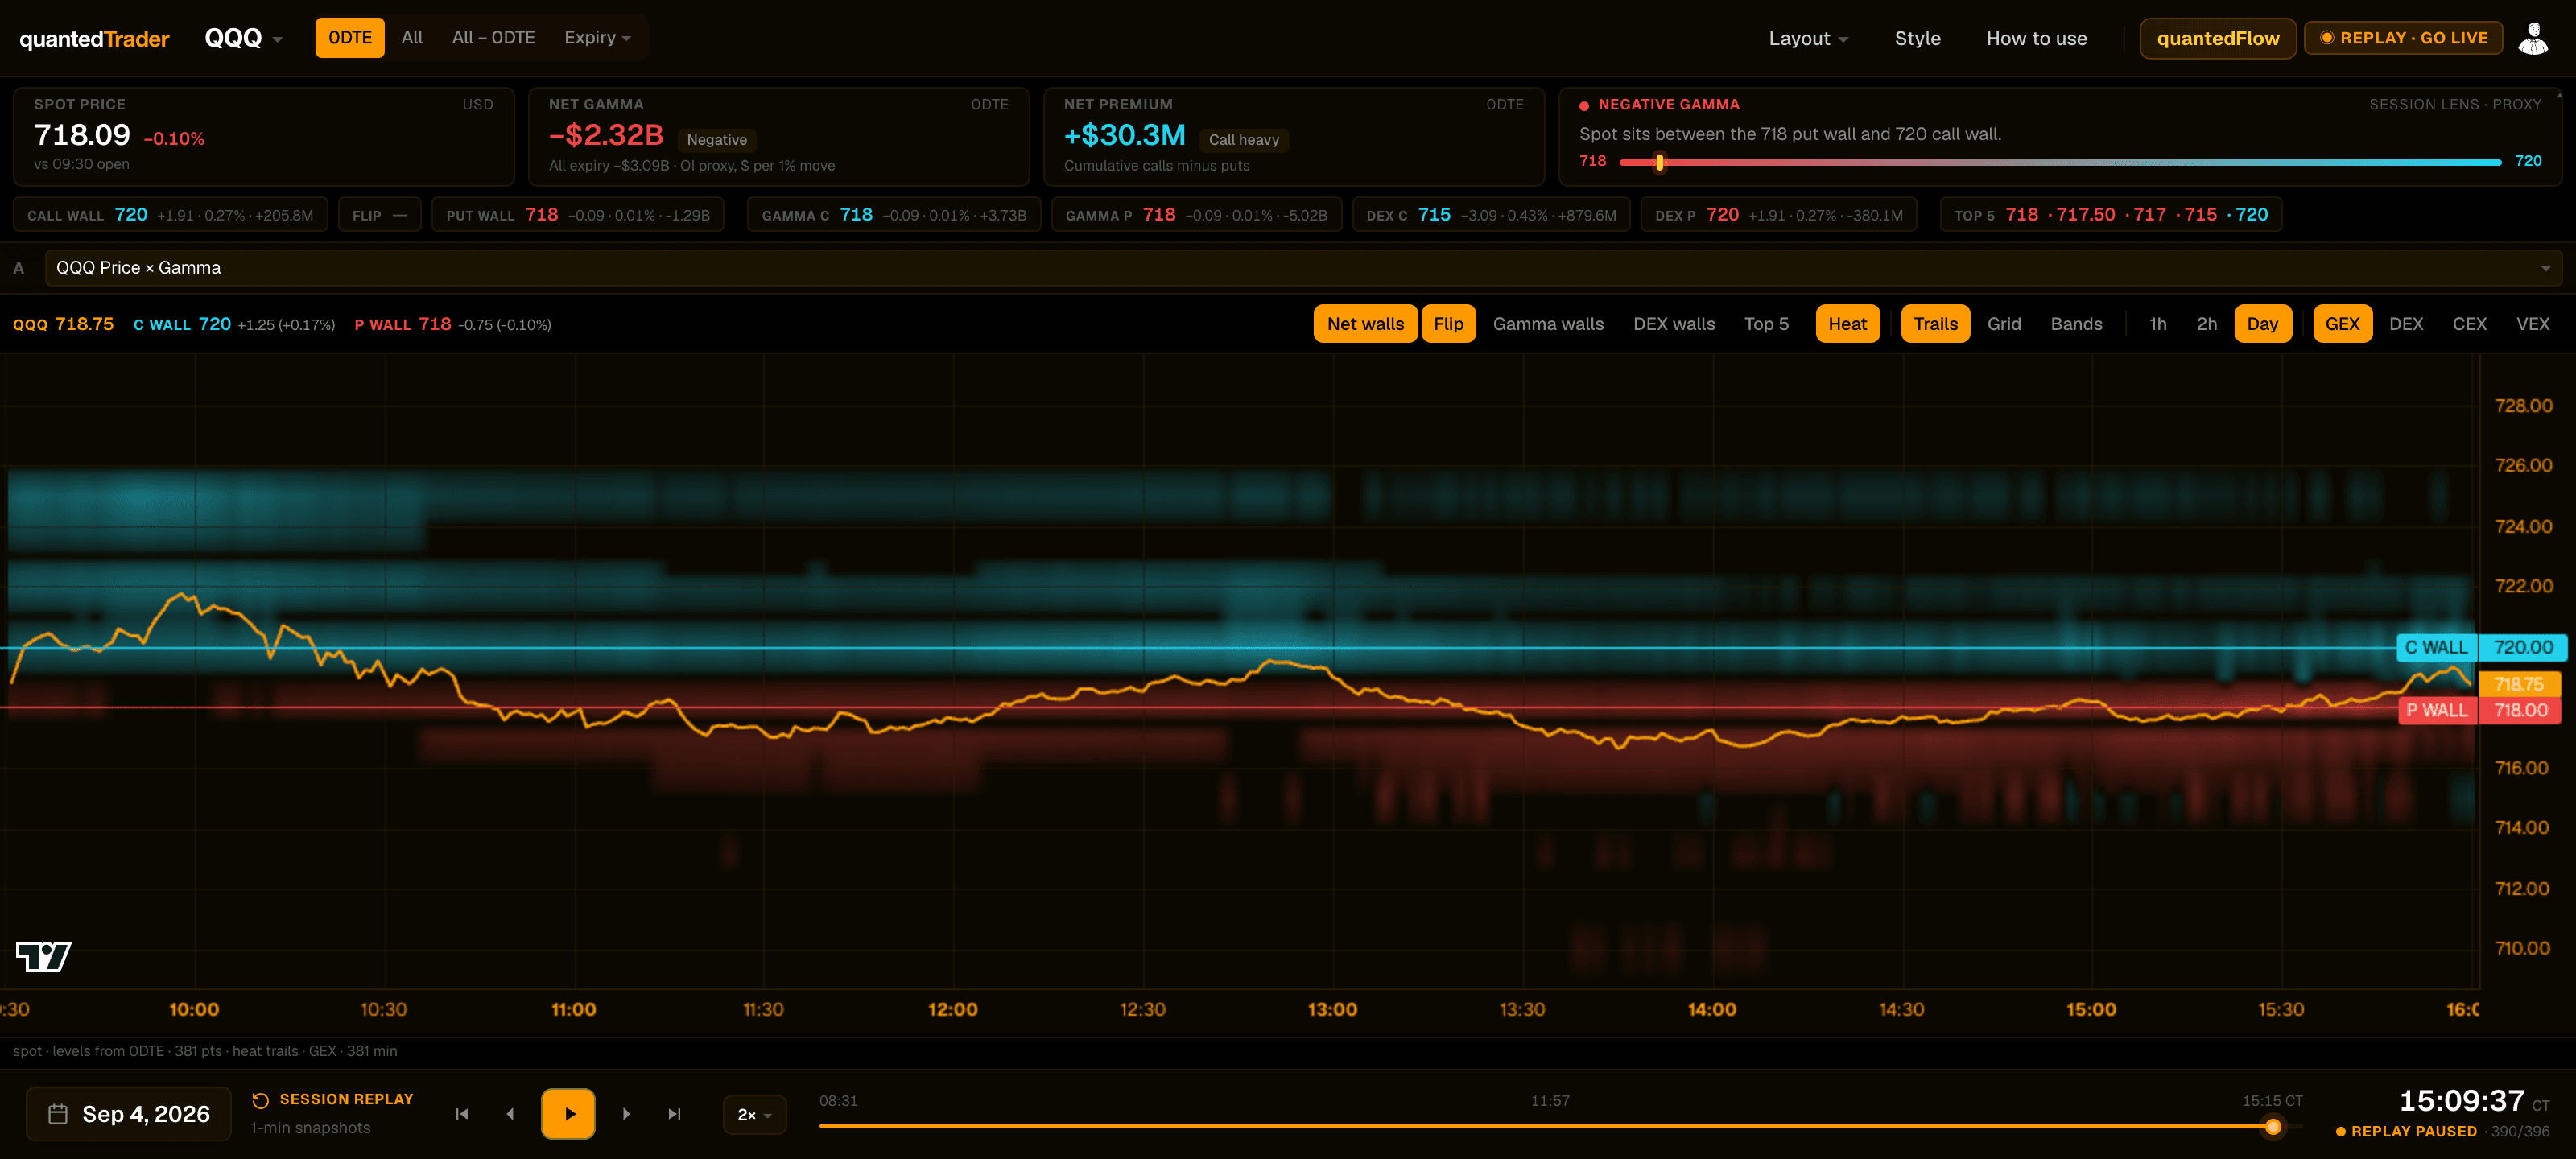This screenshot has height=1159, width=2576.
Task: Select the DEX metric
Action: click(2406, 324)
